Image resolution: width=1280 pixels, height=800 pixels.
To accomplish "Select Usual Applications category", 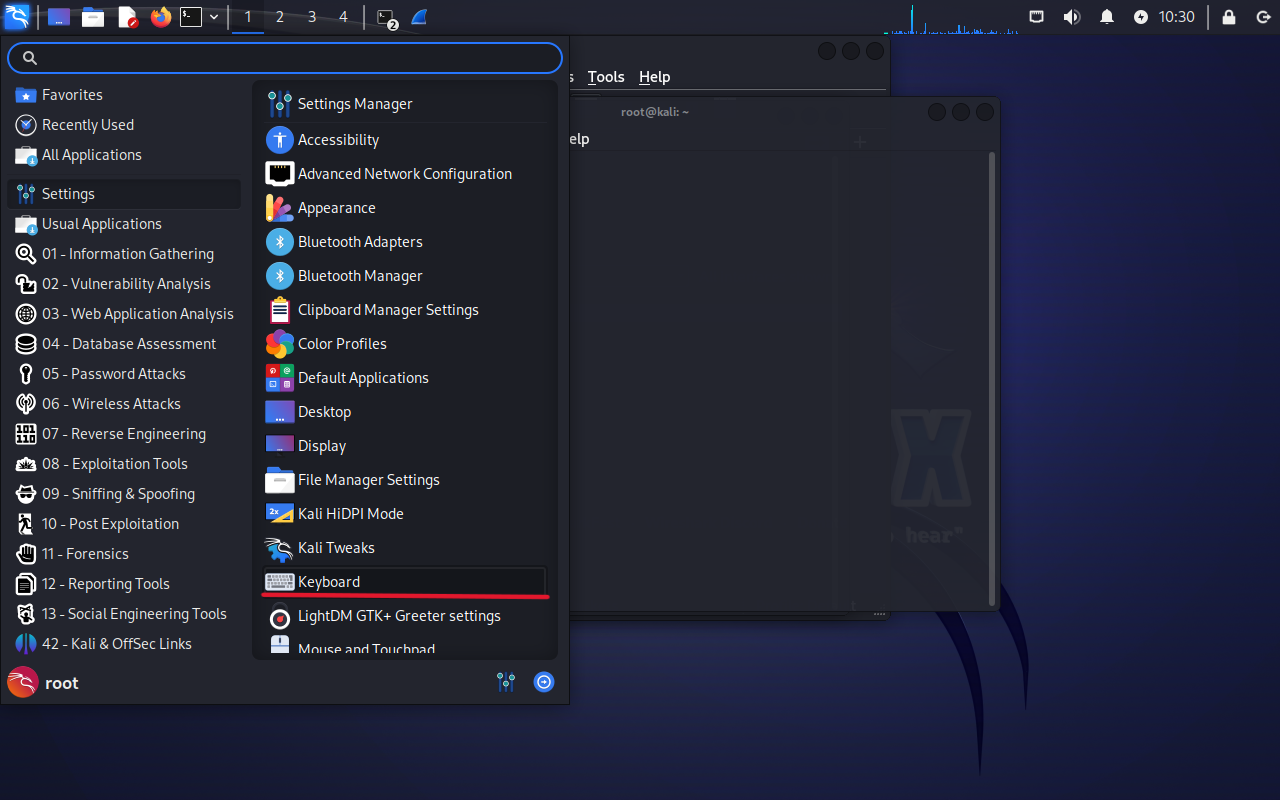I will (x=124, y=224).
